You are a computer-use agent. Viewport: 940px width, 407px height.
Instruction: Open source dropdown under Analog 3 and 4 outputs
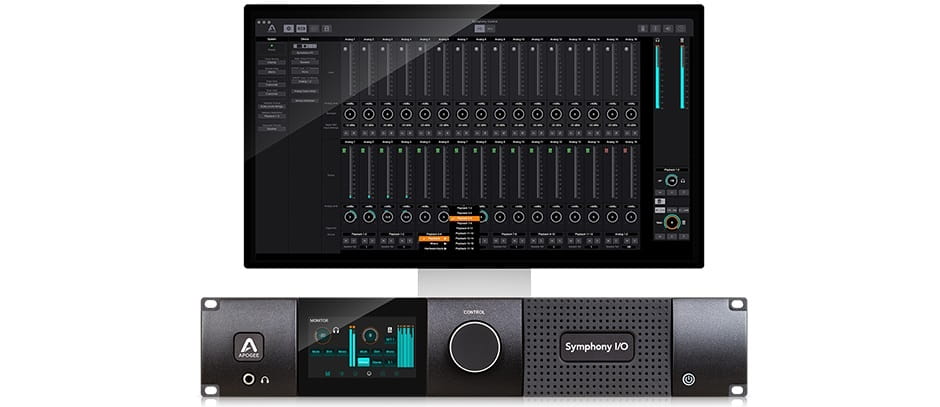click(x=396, y=234)
